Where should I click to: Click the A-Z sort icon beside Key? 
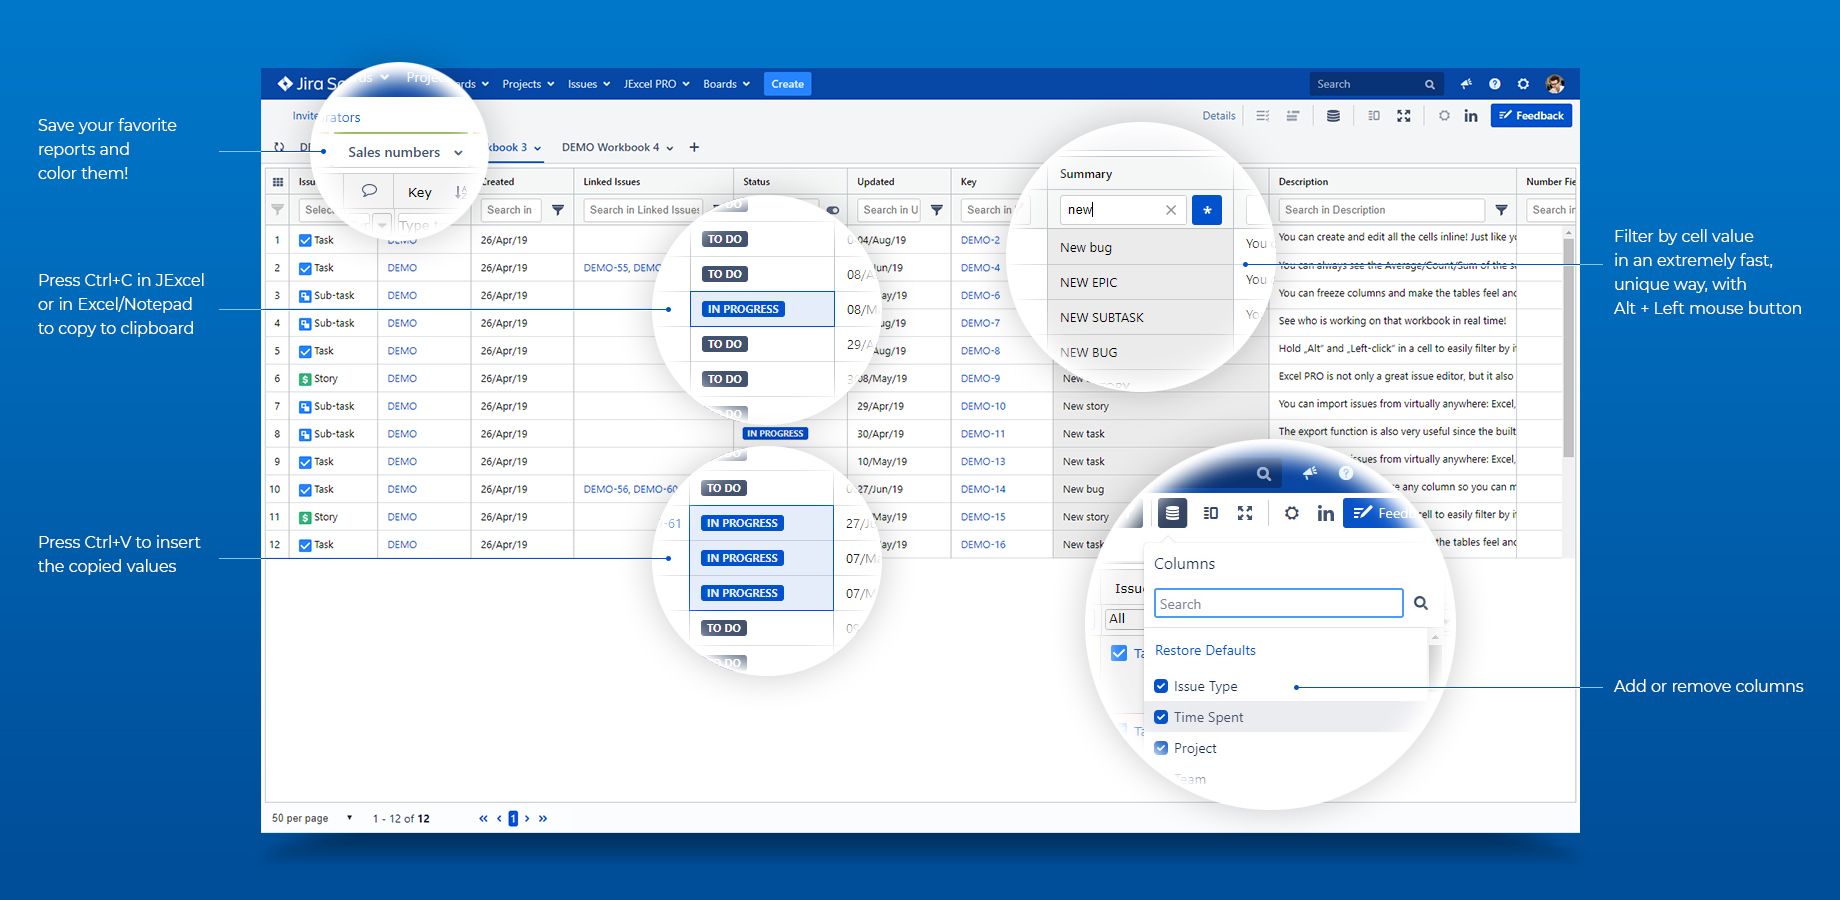(x=460, y=192)
